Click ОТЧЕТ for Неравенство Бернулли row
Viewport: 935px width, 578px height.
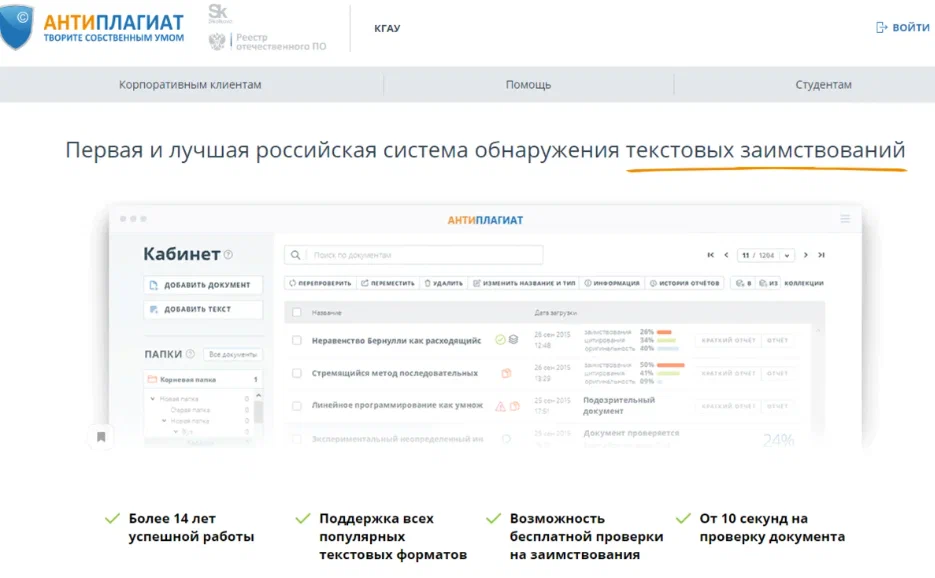[777, 340]
